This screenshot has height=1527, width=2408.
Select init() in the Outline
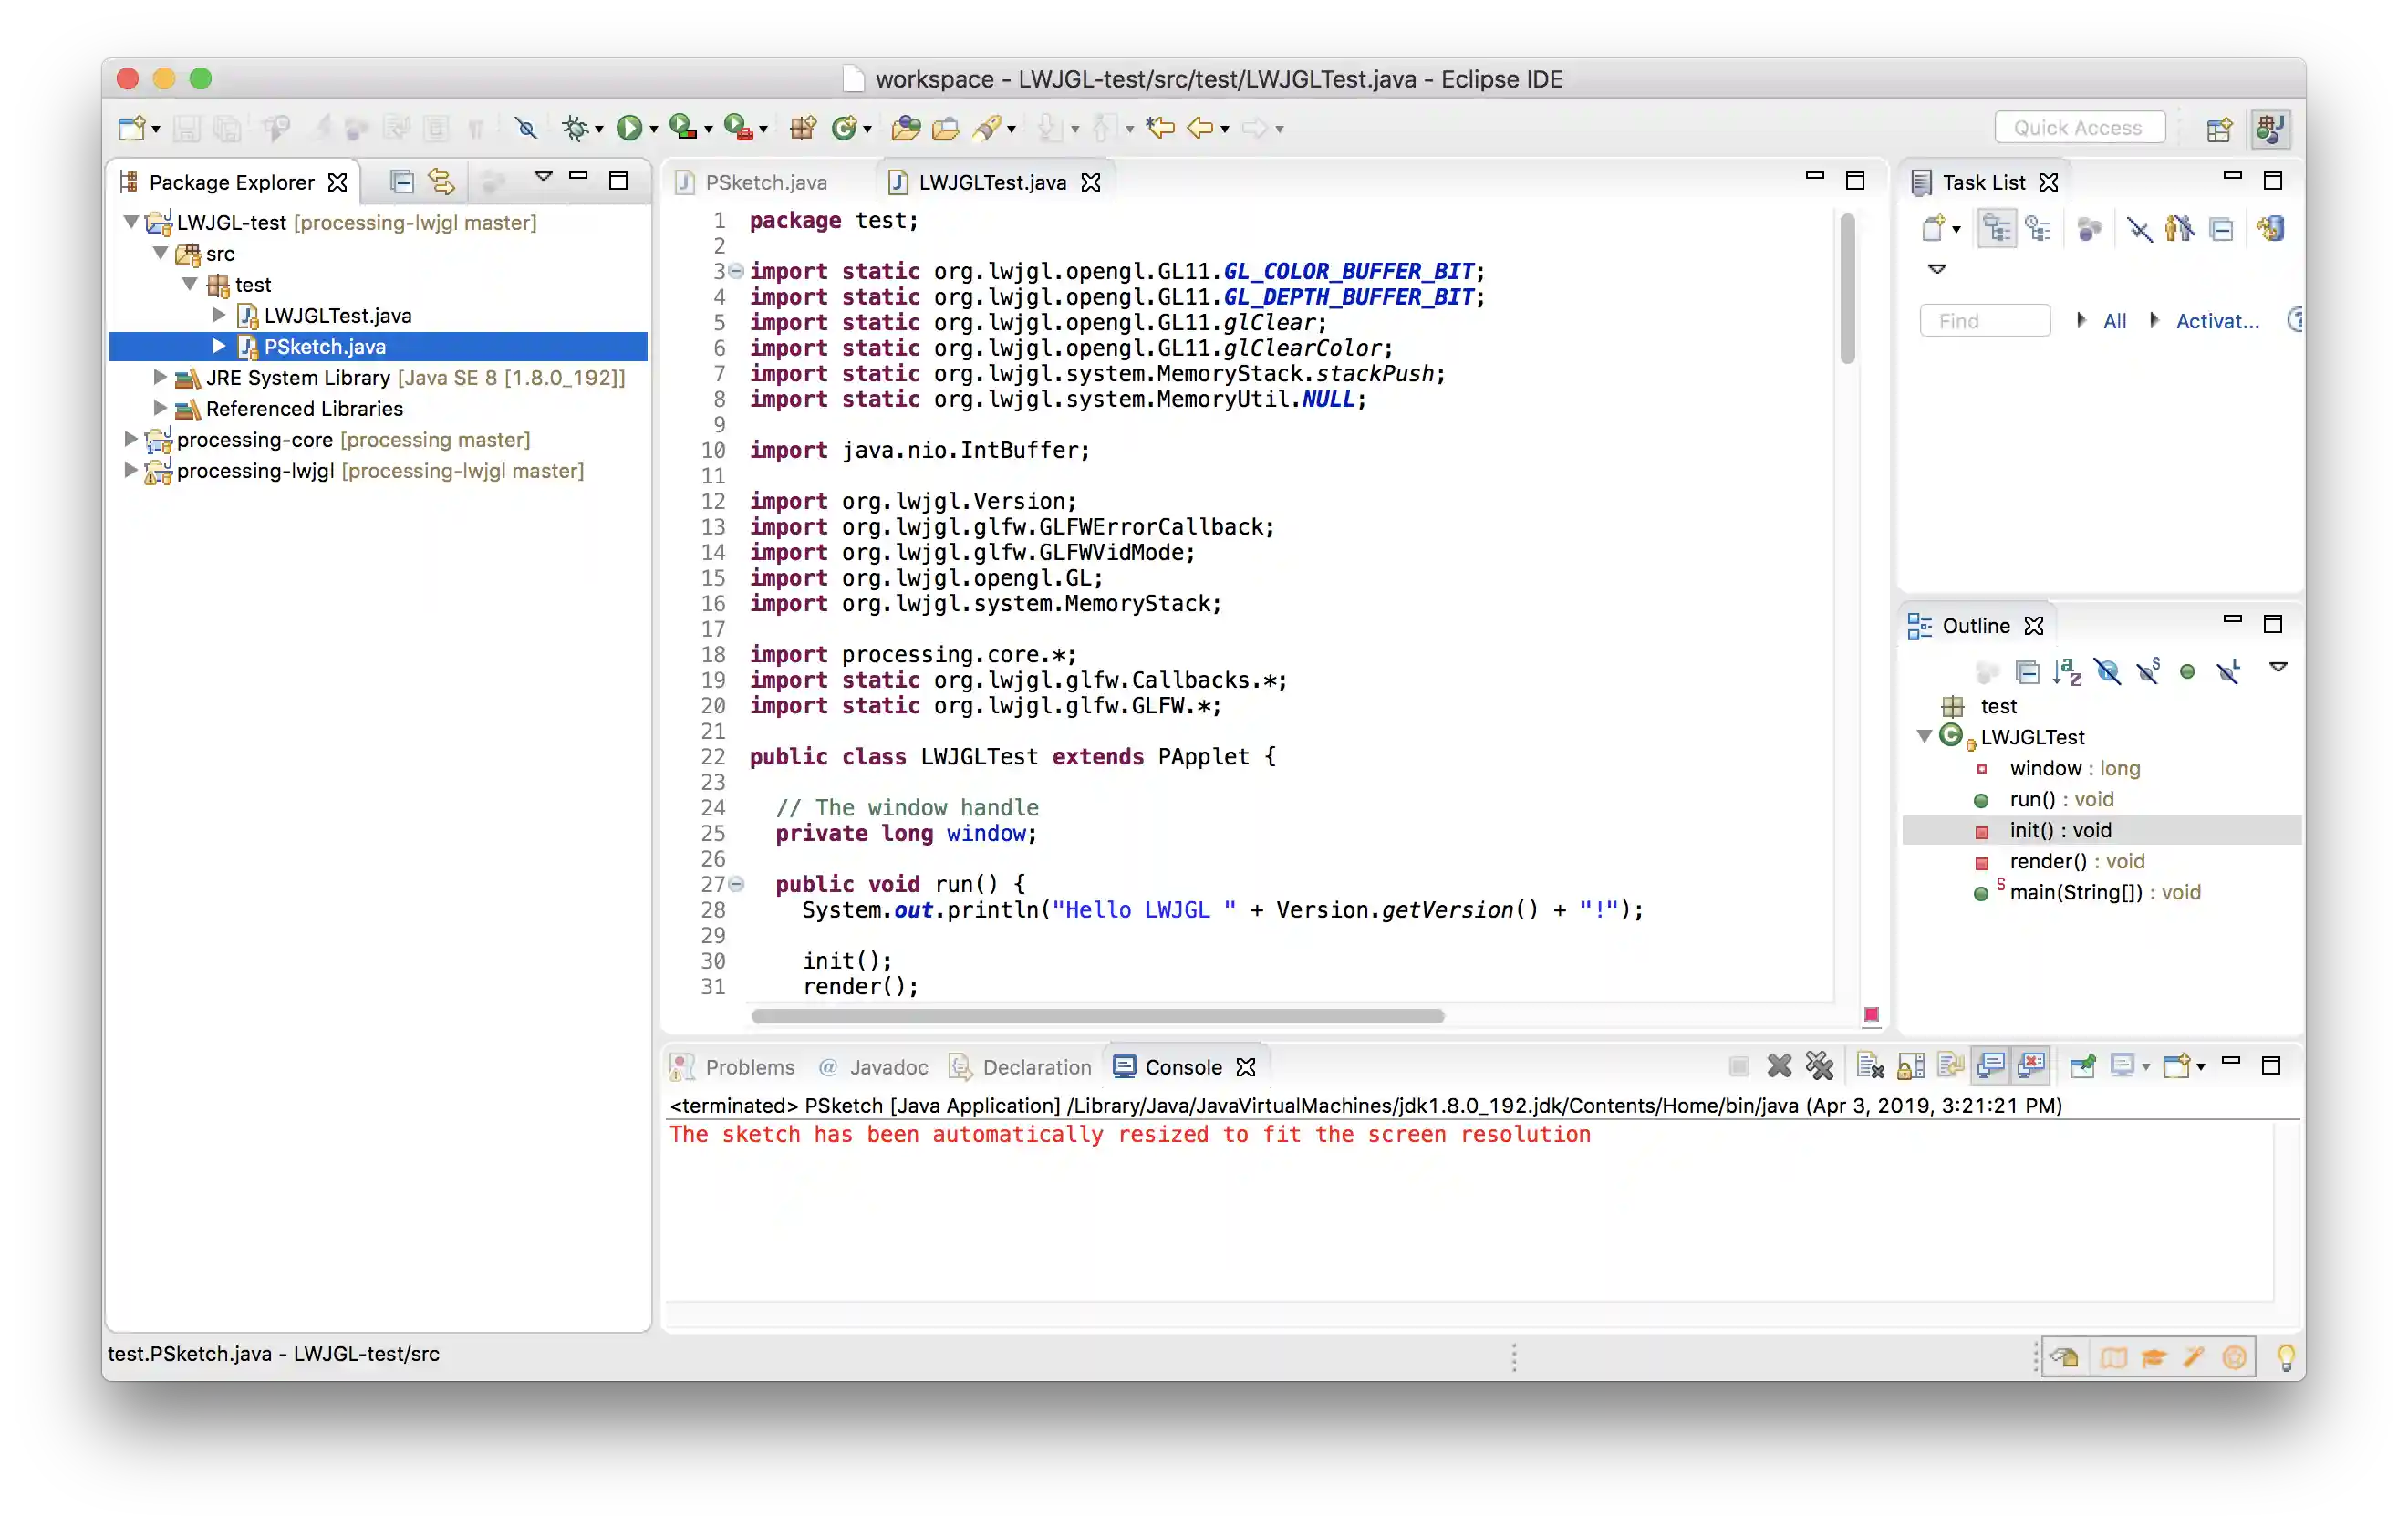pyautogui.click(x=2060, y=830)
